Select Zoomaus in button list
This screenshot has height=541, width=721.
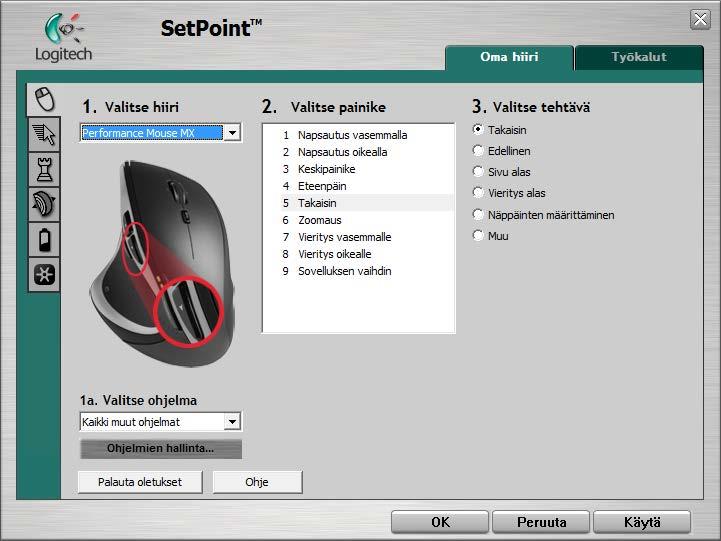coord(367,220)
